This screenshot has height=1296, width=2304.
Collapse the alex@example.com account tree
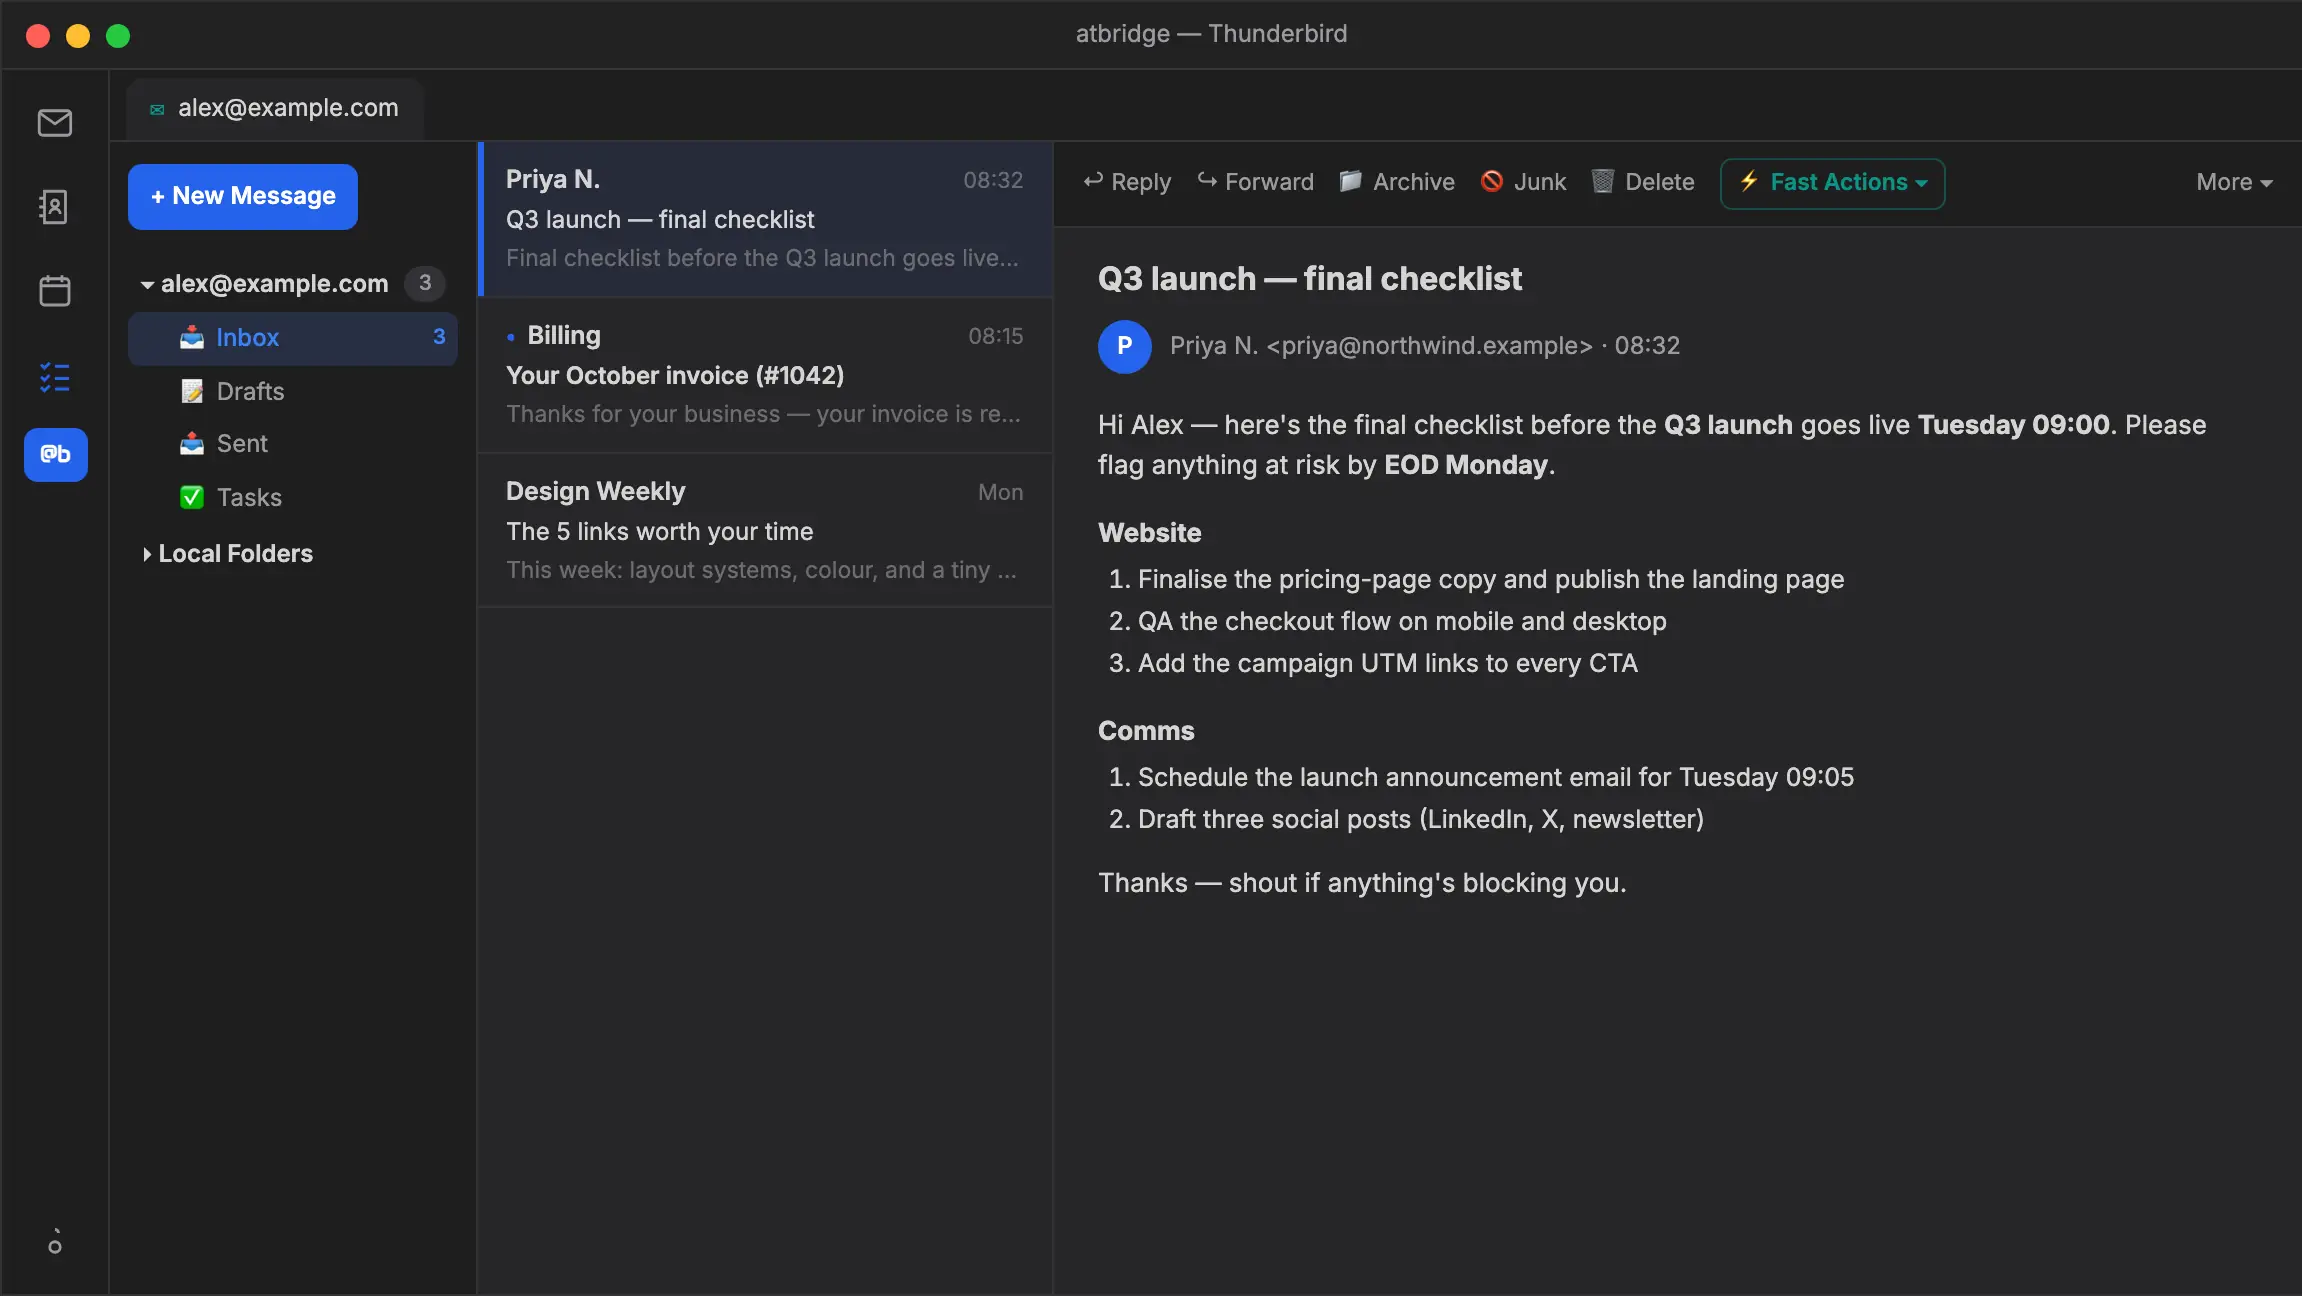[x=147, y=285]
